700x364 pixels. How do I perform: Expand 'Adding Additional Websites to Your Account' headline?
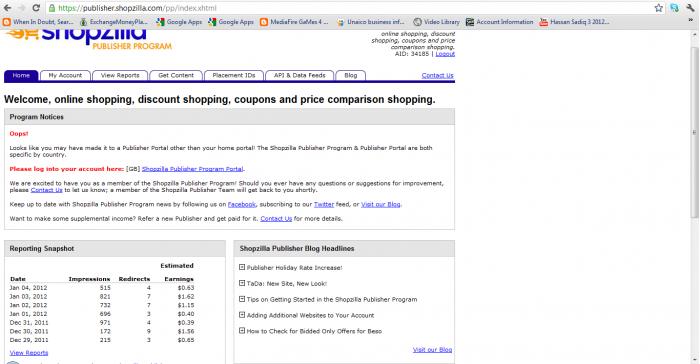tap(242, 315)
